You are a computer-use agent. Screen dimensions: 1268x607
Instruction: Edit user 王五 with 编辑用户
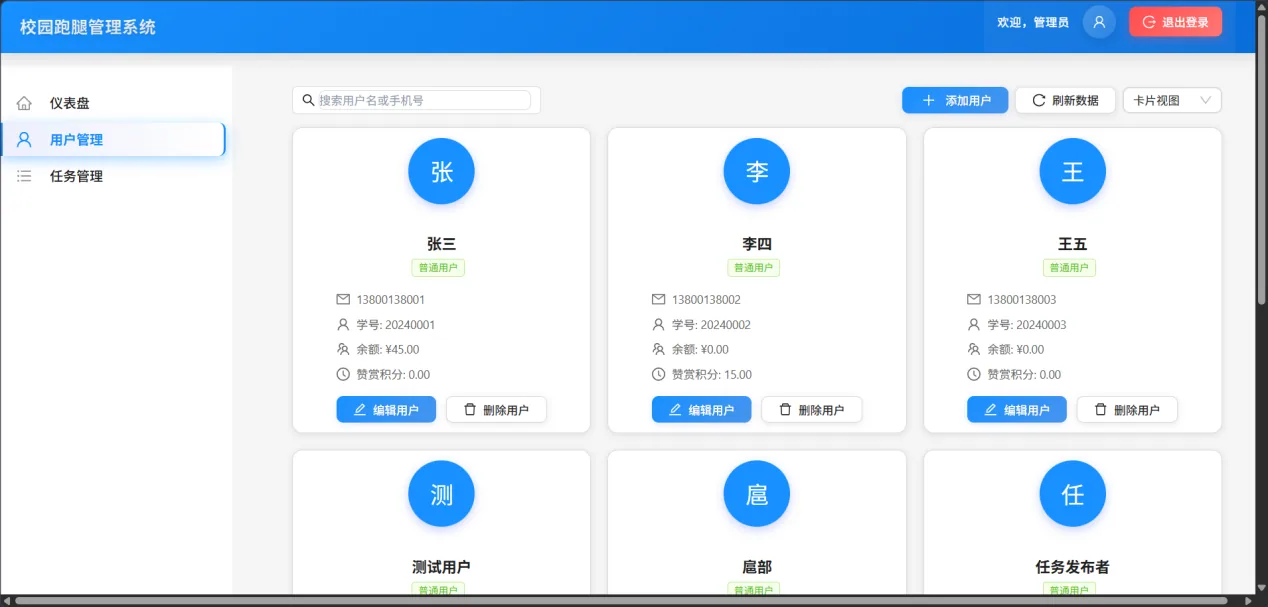(x=1017, y=409)
